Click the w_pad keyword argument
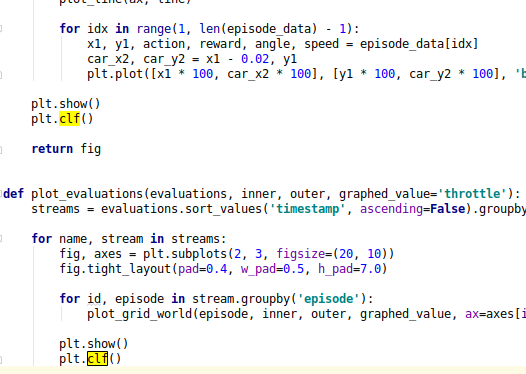The height and width of the screenshot is (374, 526). [258, 269]
